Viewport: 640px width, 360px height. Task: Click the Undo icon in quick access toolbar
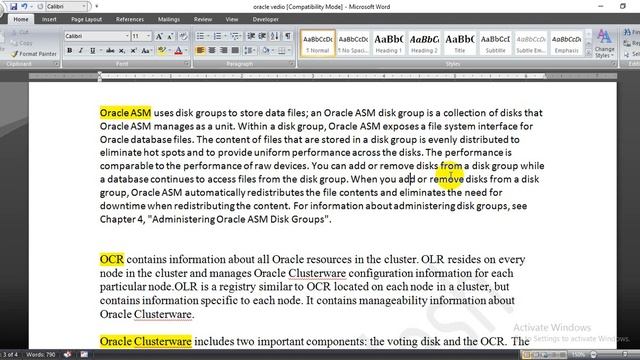click(x=24, y=7)
